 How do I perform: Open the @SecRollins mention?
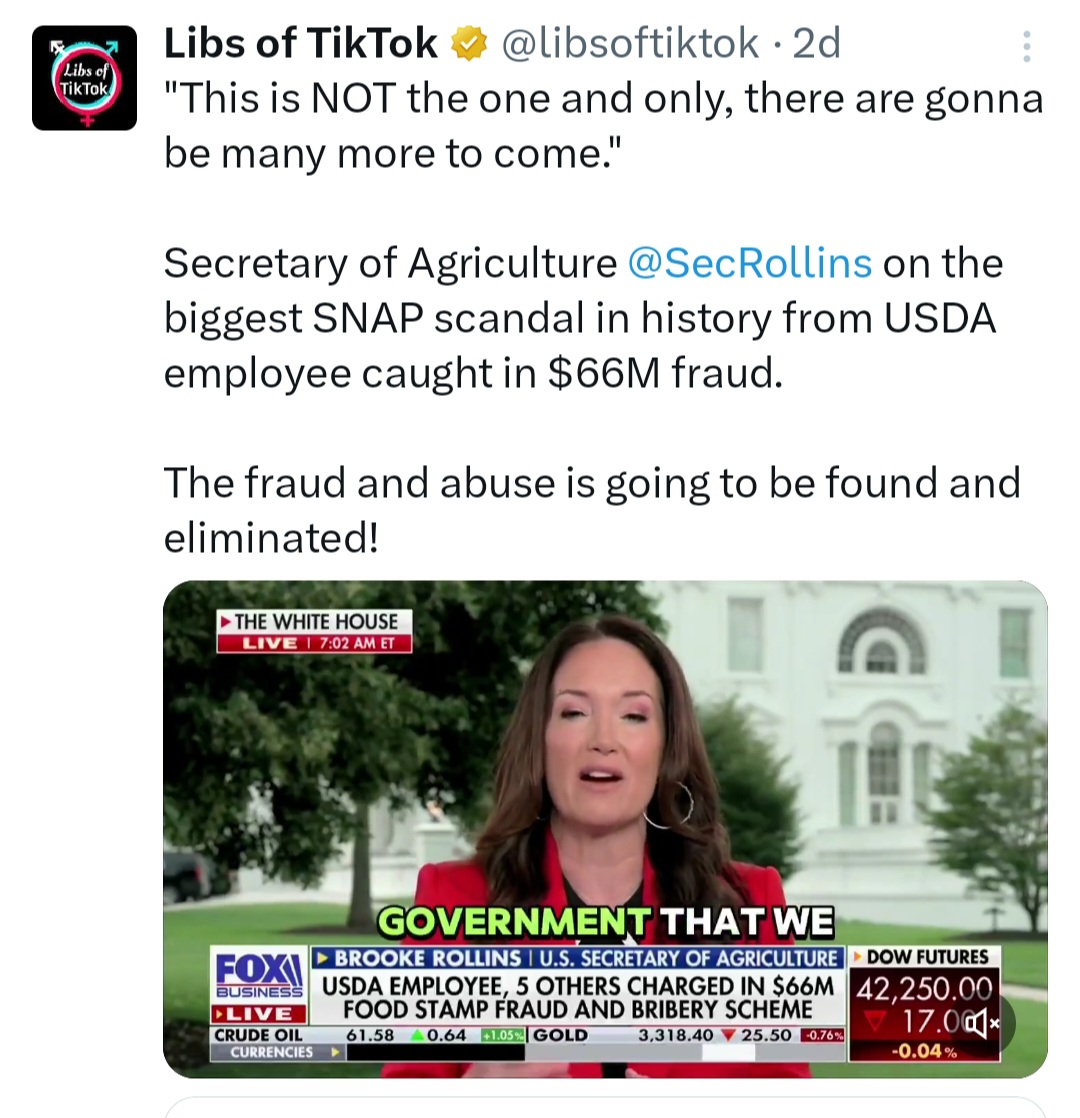pyautogui.click(x=749, y=262)
